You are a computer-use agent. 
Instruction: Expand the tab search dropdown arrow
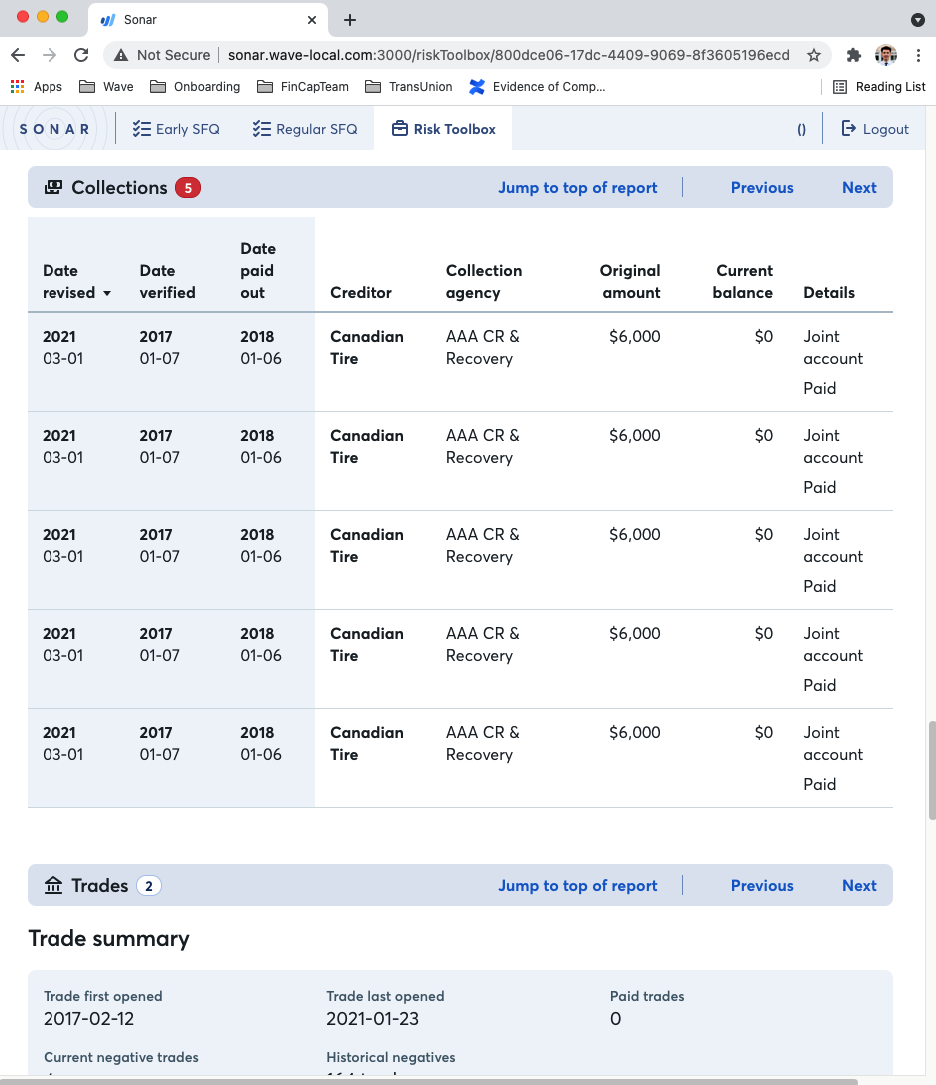click(x=917, y=20)
